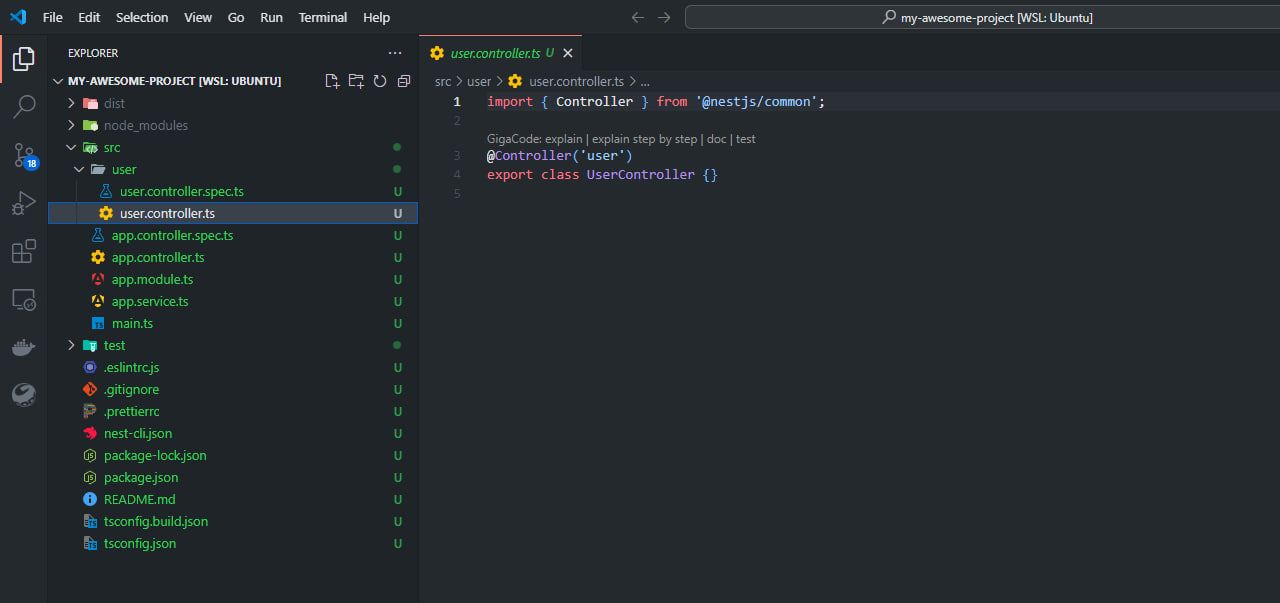Expand the dist folder
Screen dimensions: 1280x603
coord(233,103)
